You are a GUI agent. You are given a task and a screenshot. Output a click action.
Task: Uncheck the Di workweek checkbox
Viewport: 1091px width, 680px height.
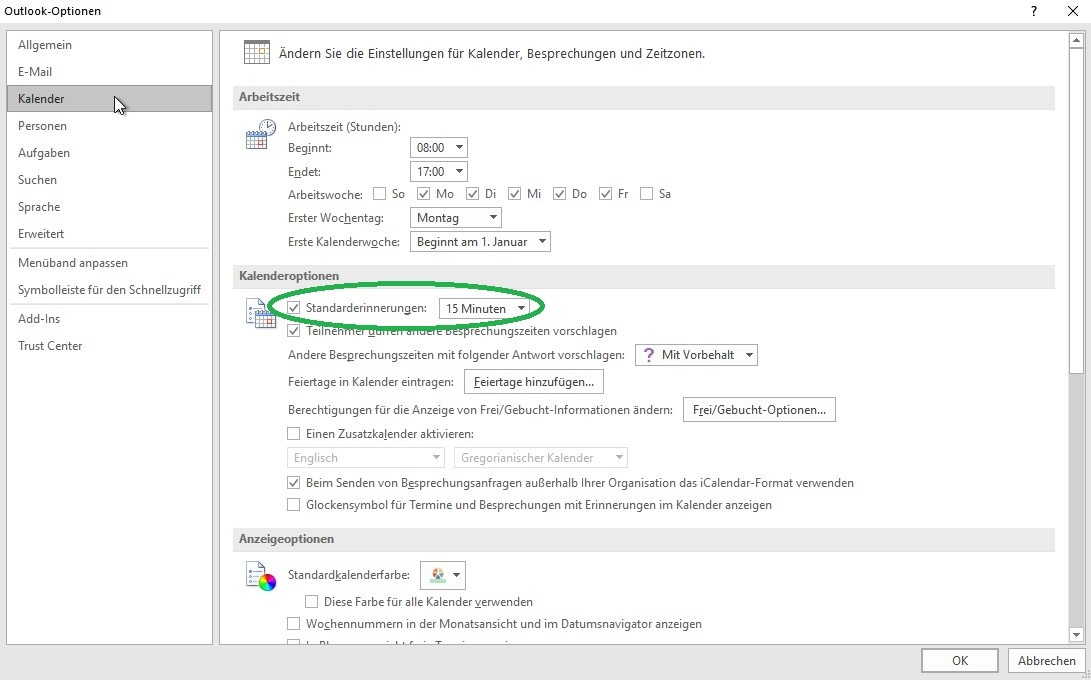coord(472,193)
